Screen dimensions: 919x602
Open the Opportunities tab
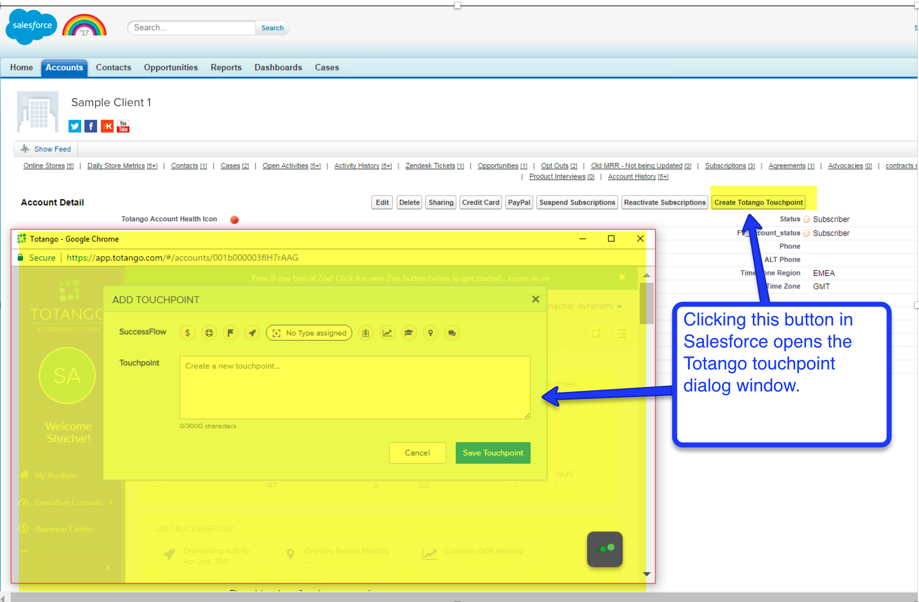coord(171,67)
